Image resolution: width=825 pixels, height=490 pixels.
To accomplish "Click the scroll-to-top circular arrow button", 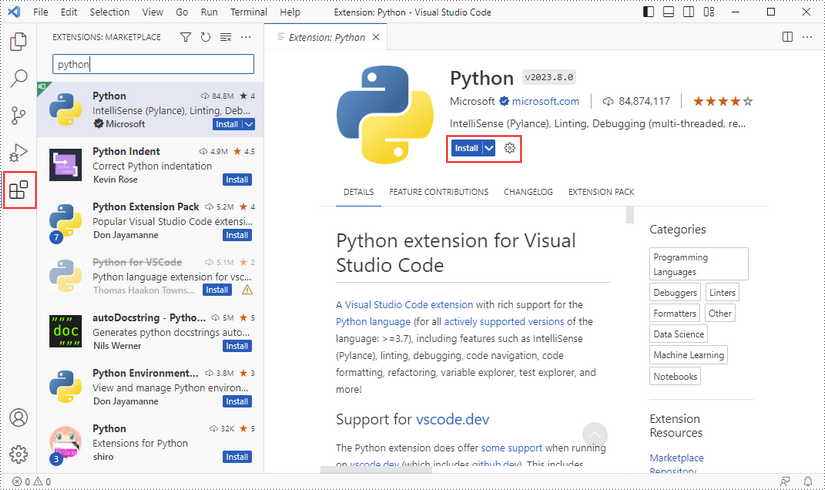I will click(x=595, y=435).
